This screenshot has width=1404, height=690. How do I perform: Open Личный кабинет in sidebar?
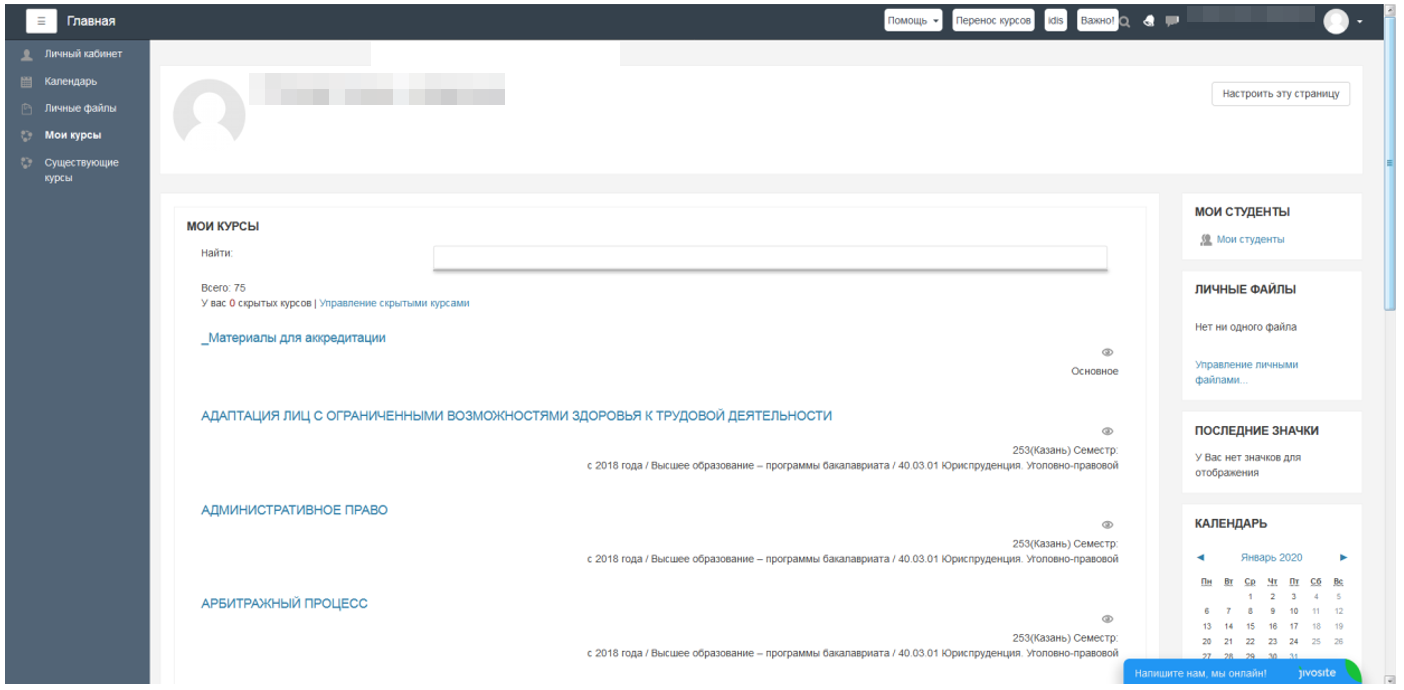click(83, 55)
